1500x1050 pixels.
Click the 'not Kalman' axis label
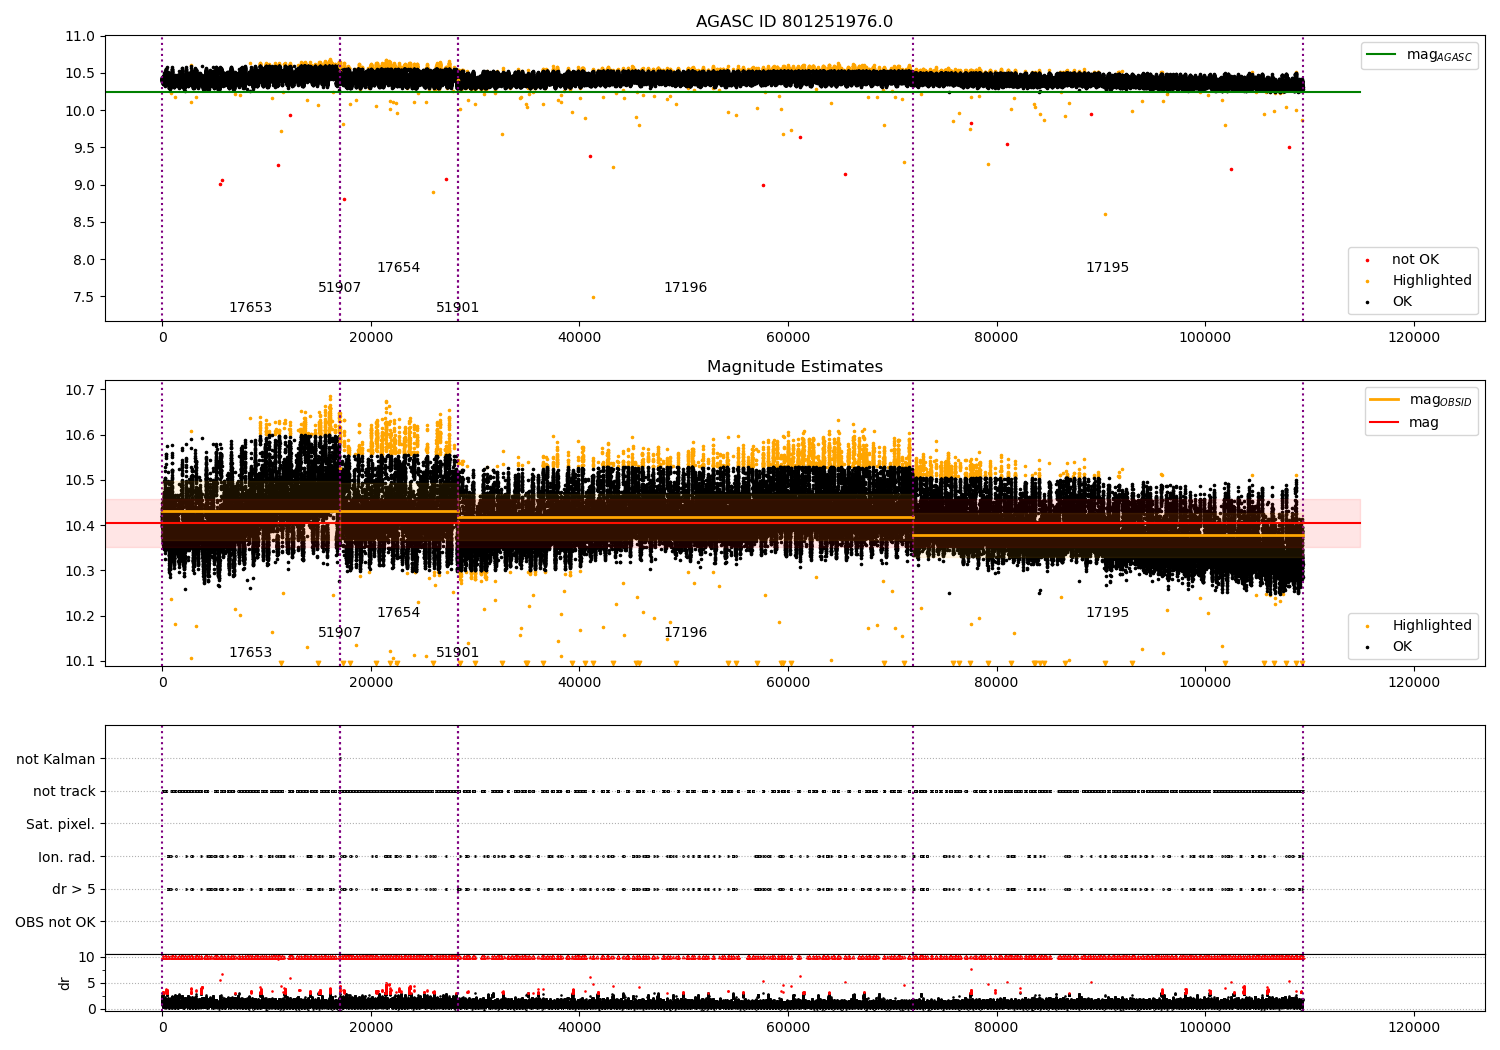click(55, 759)
